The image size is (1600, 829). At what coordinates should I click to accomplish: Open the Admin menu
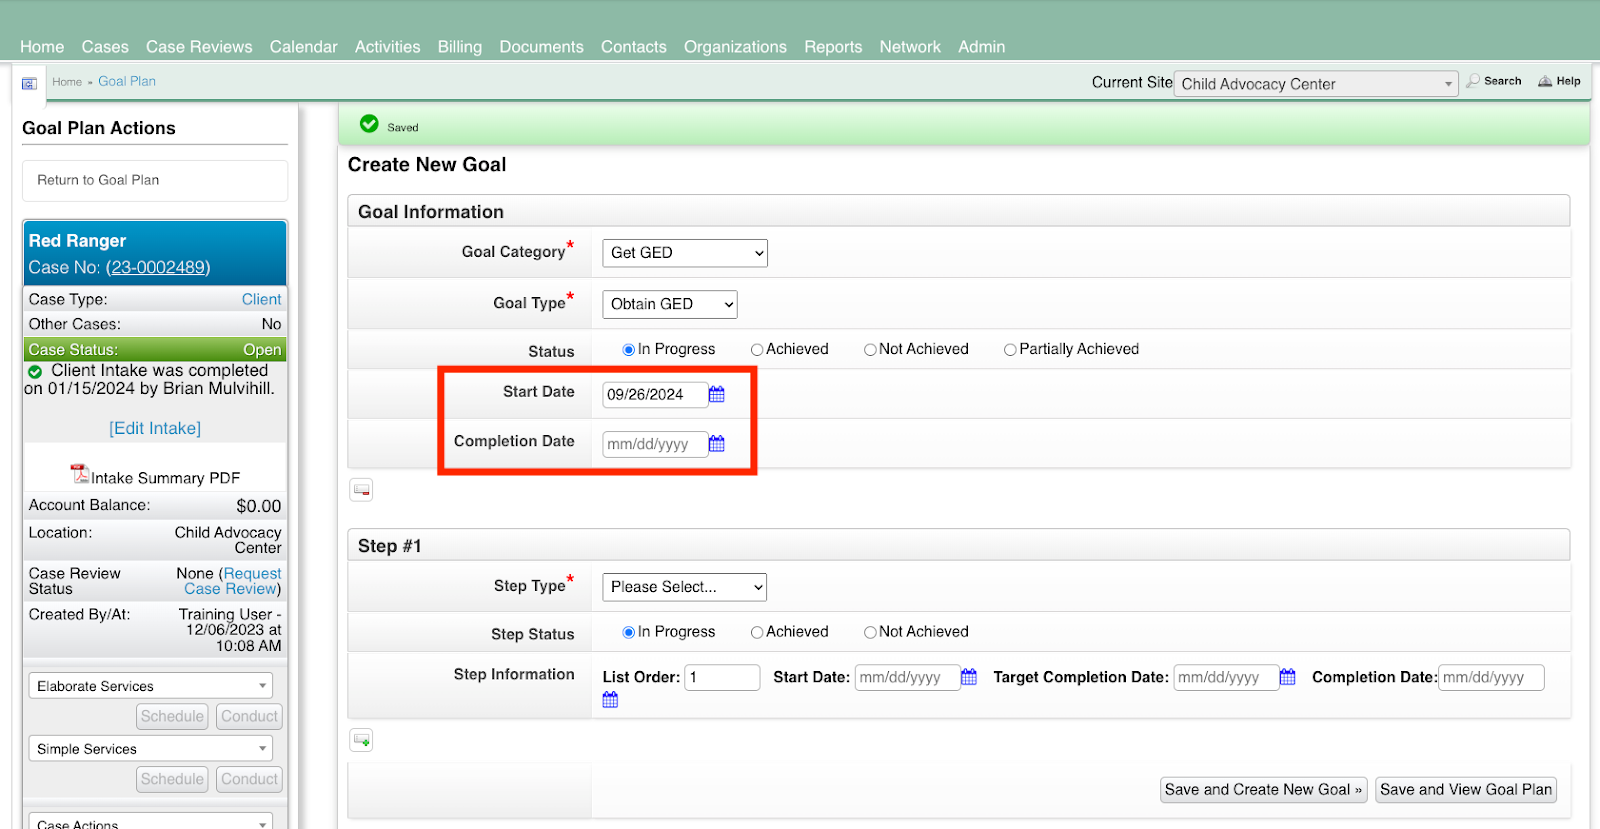click(x=982, y=47)
